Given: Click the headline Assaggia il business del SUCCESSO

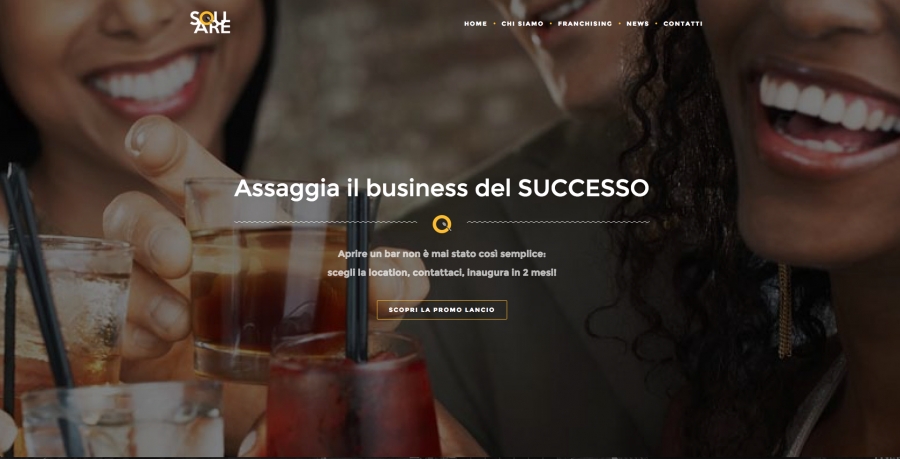Looking at the screenshot, I should coord(441,189).
